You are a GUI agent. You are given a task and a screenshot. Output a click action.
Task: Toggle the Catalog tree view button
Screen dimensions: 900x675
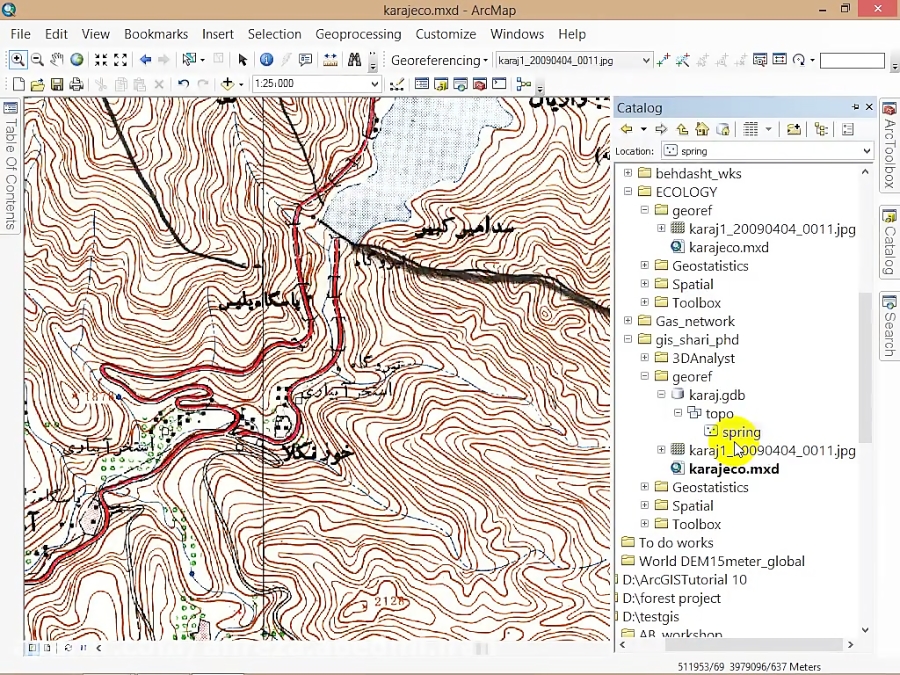(x=821, y=129)
